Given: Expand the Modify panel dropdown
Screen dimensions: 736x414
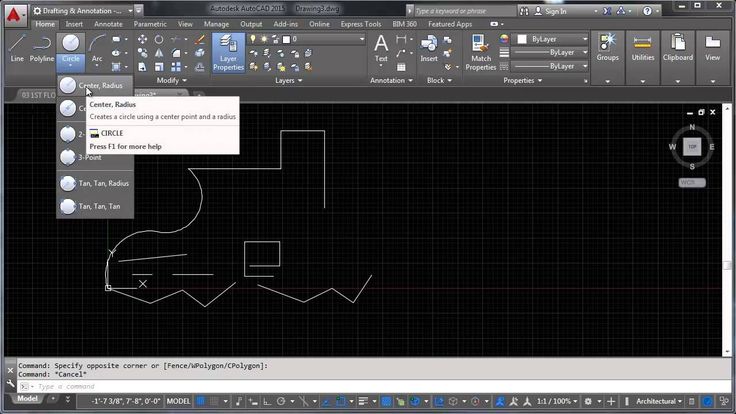Looking at the screenshot, I should (x=172, y=80).
